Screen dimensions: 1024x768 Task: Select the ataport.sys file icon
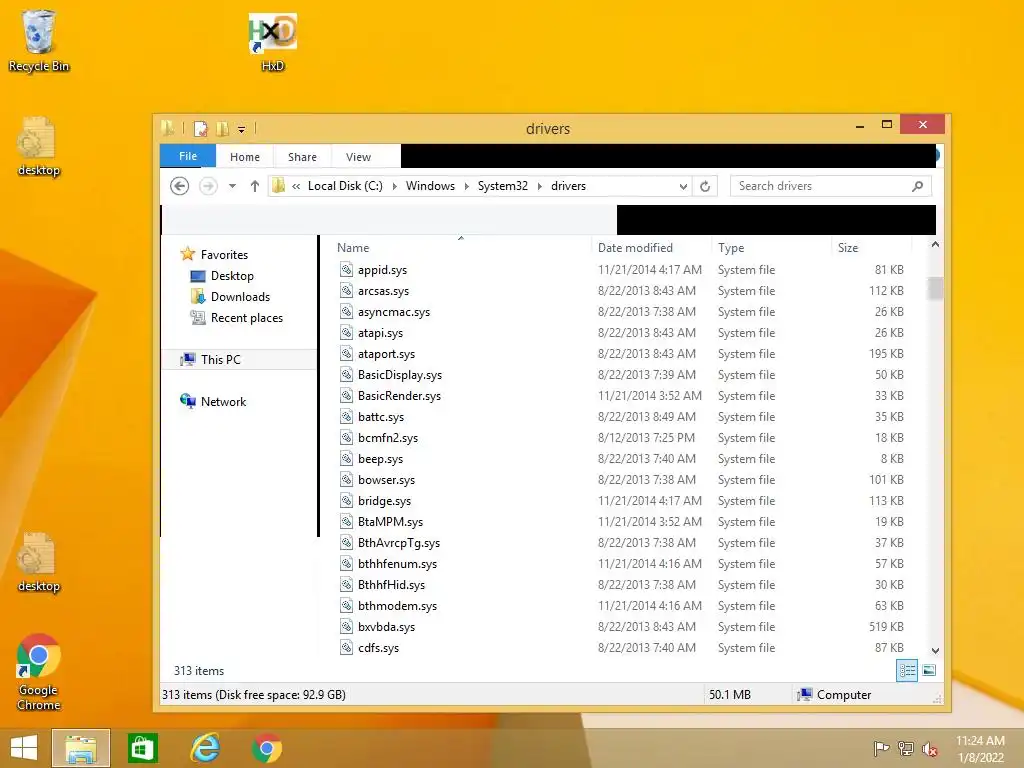346,353
